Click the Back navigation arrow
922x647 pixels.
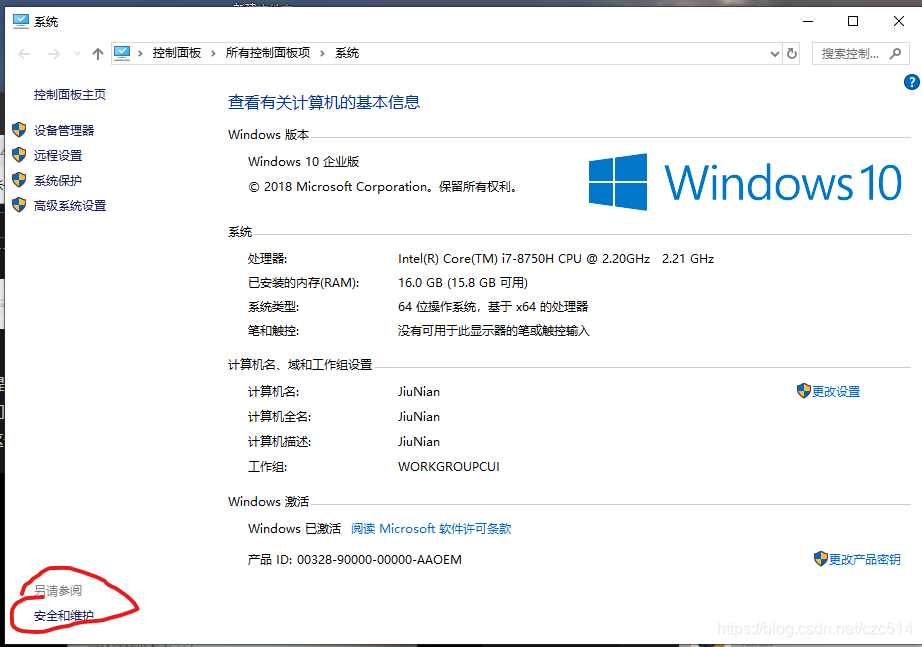[24, 54]
